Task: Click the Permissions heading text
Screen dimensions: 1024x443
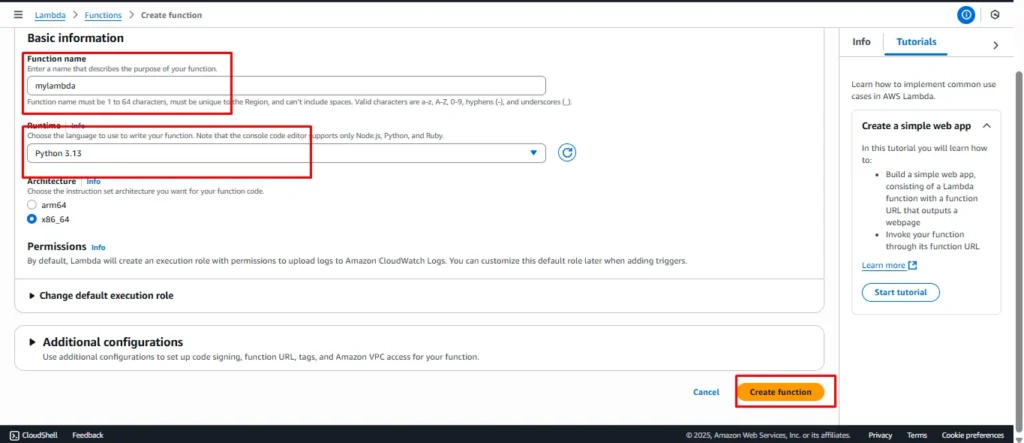Action: point(57,246)
